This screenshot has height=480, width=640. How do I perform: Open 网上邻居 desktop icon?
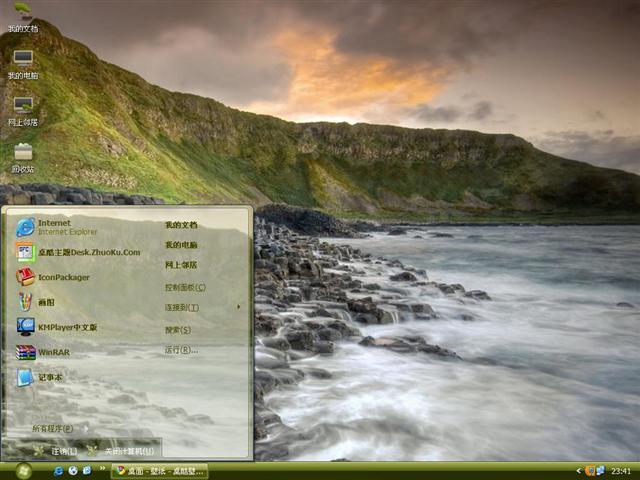click(x=23, y=111)
